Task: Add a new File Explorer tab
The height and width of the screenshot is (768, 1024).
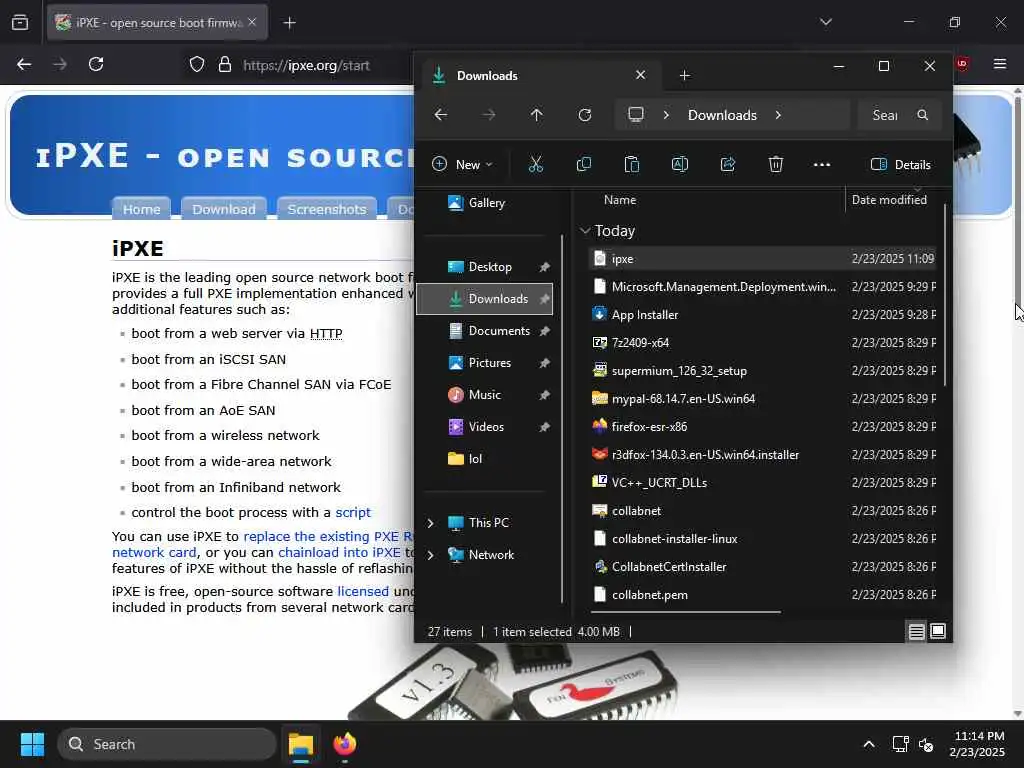Action: 684,76
